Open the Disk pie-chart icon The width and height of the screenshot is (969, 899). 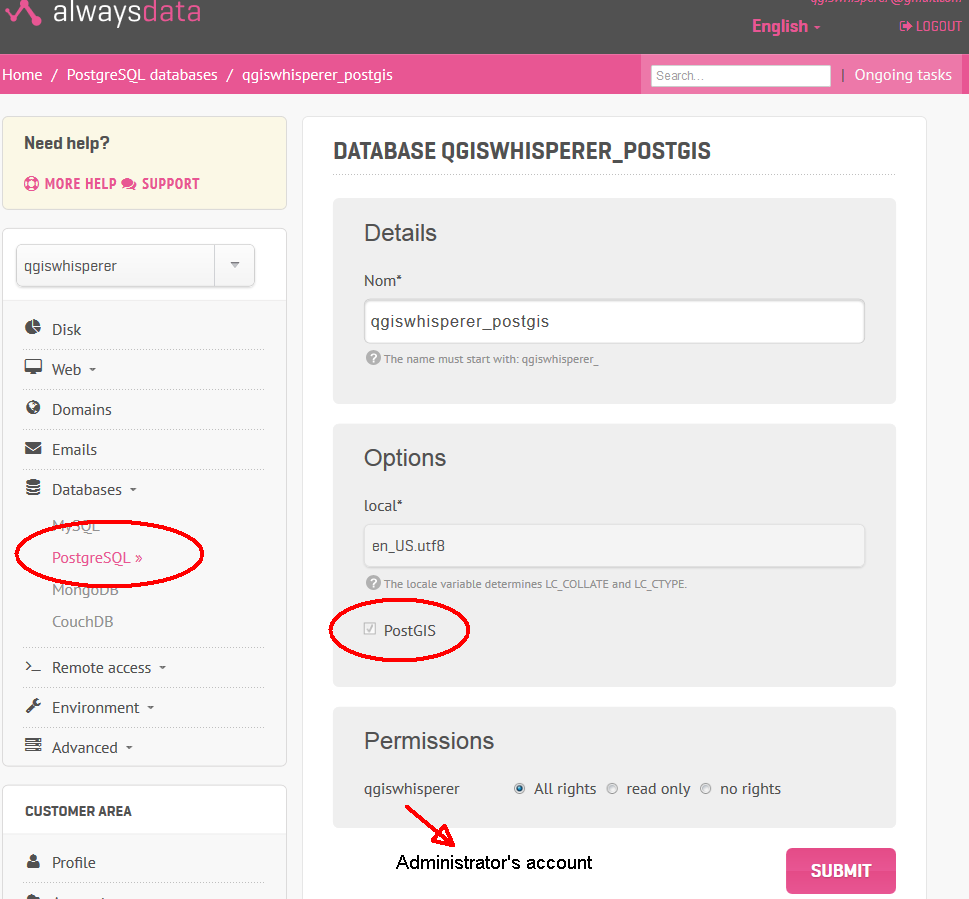click(33, 327)
